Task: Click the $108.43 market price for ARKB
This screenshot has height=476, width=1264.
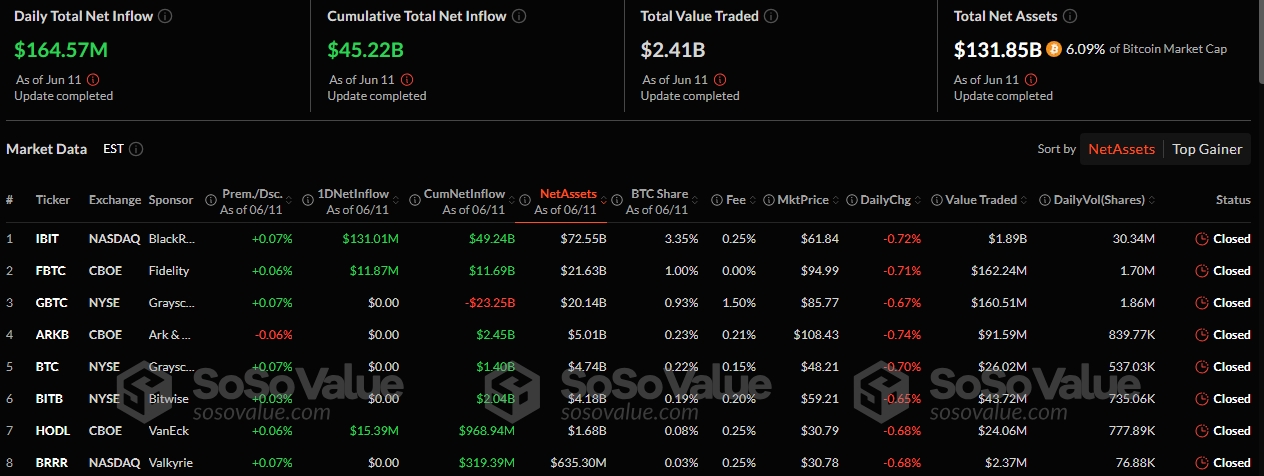Action: [x=815, y=335]
